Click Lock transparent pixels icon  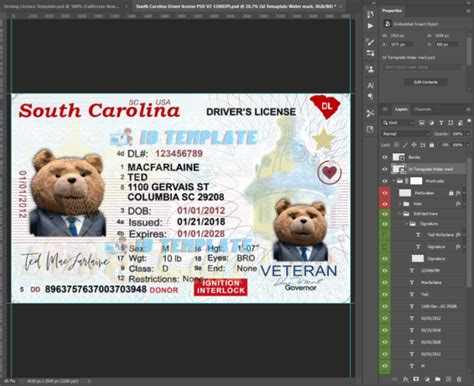point(396,145)
